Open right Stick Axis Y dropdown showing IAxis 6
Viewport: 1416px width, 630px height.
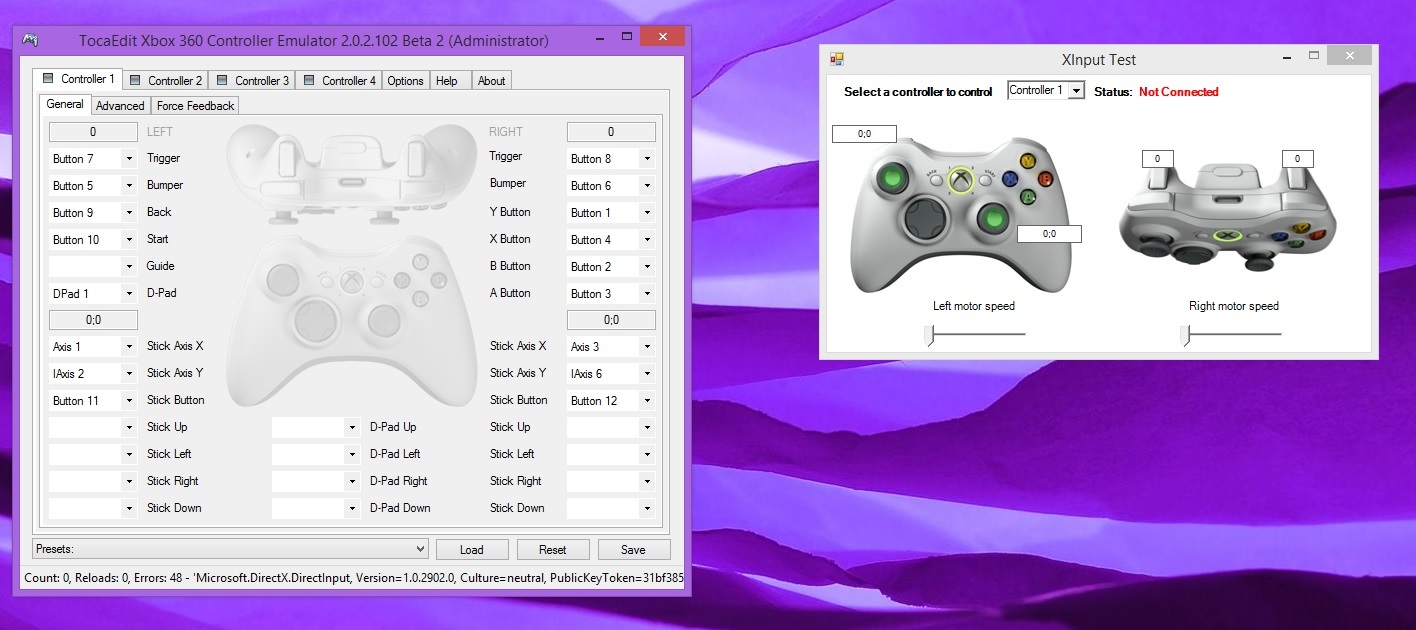pos(611,373)
